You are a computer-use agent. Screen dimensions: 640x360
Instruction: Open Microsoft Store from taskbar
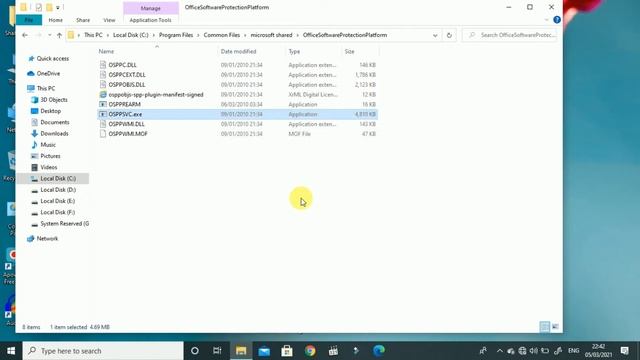tap(287, 351)
